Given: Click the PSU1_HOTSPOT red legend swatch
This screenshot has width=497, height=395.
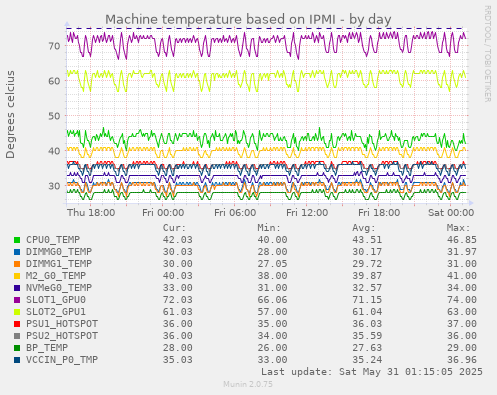Looking at the screenshot, I should click(17, 324).
